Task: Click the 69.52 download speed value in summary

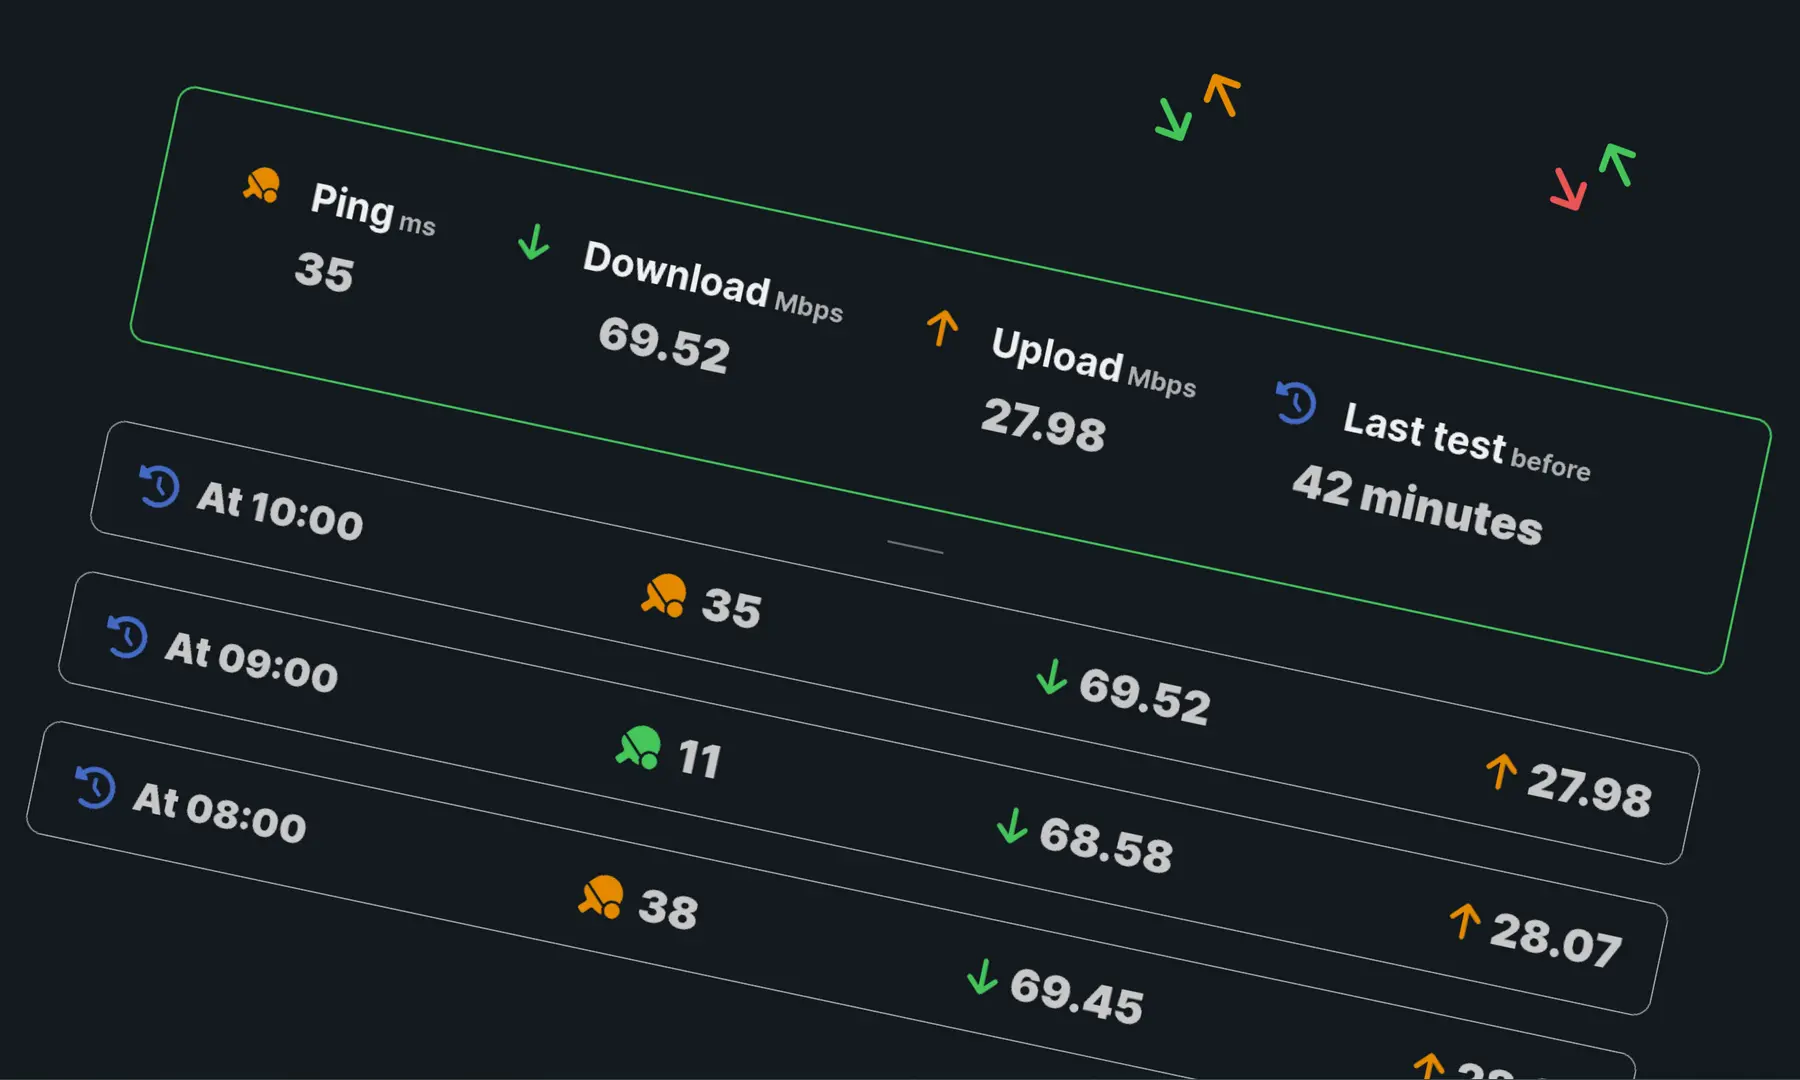Action: click(664, 344)
